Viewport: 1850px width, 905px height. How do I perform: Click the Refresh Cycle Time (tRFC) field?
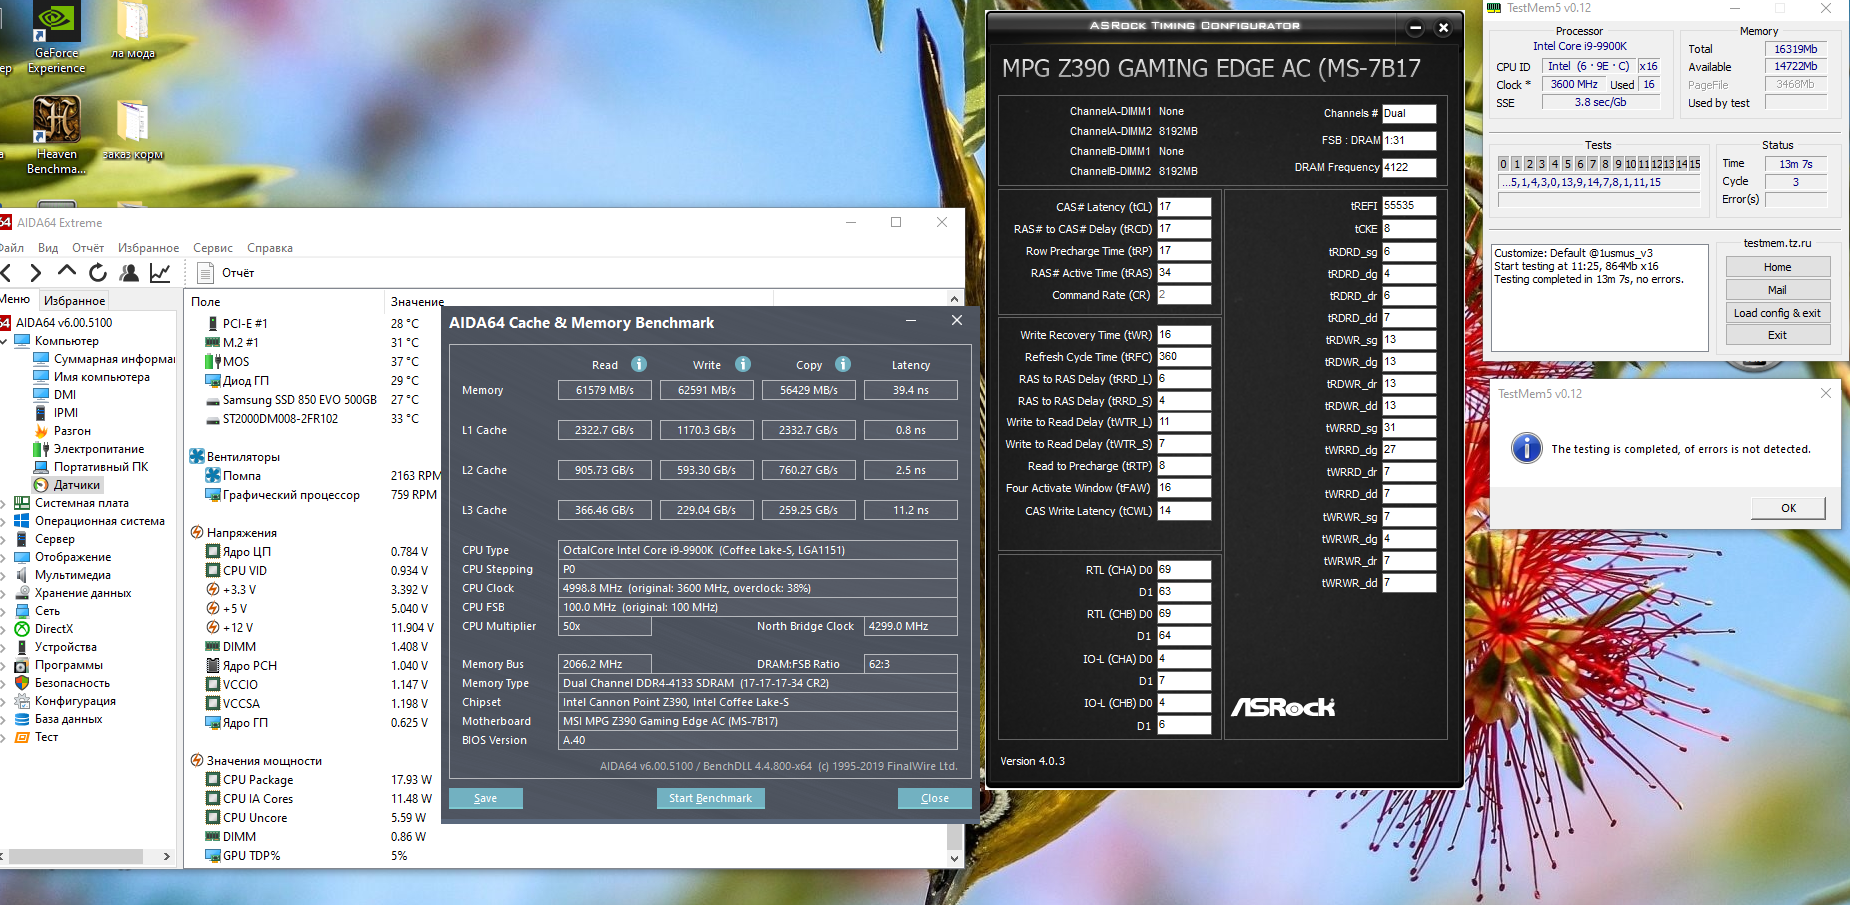(x=1184, y=357)
